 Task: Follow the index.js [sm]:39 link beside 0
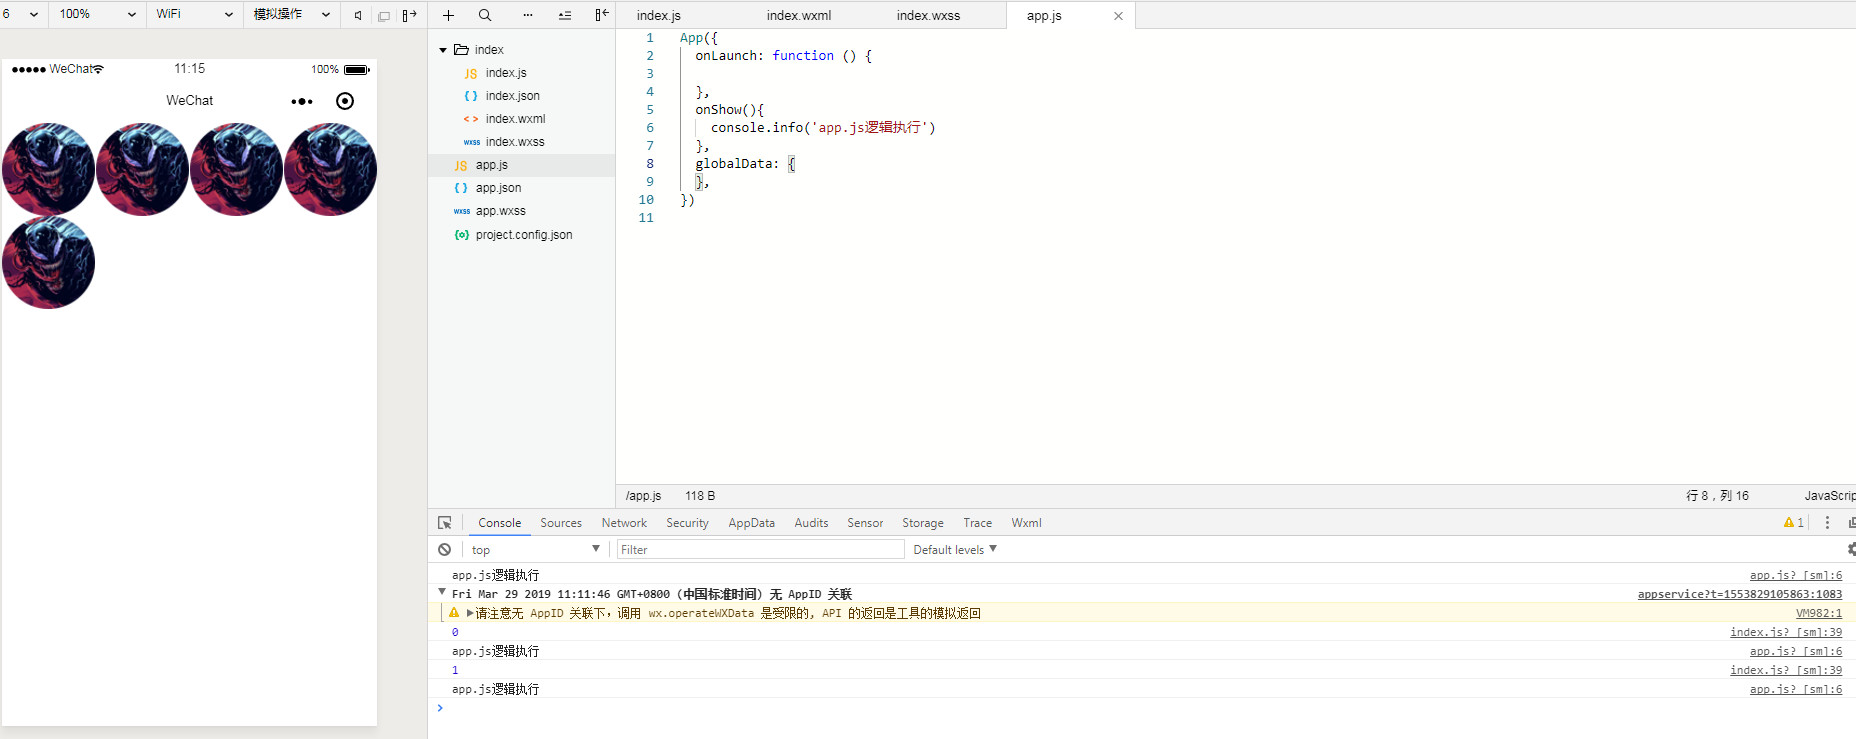1786,632
